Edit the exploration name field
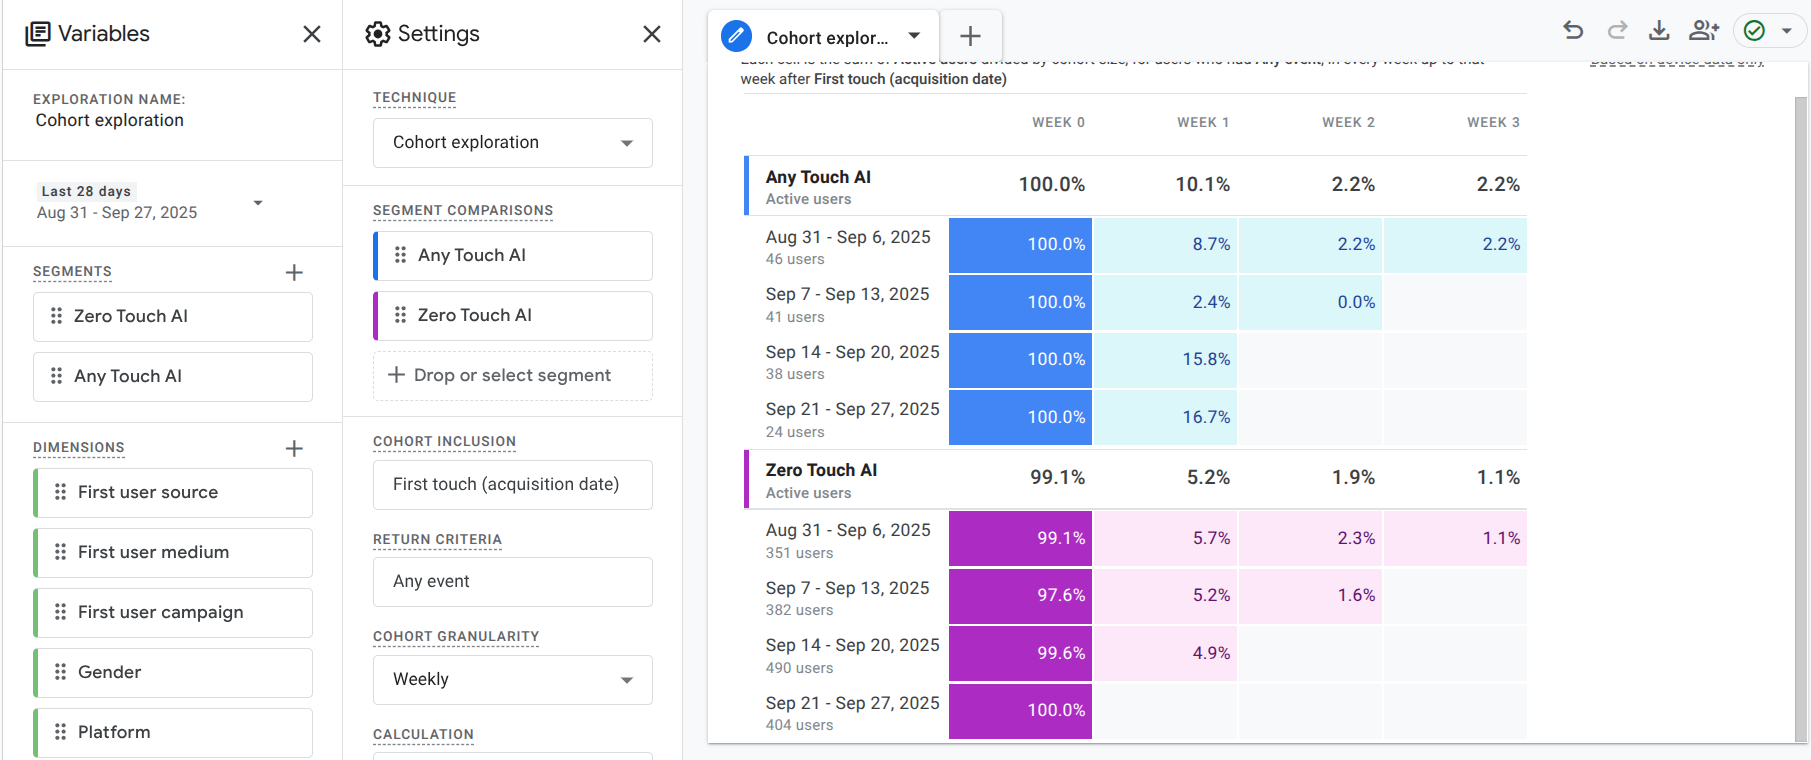This screenshot has width=1811, height=760. [x=110, y=120]
